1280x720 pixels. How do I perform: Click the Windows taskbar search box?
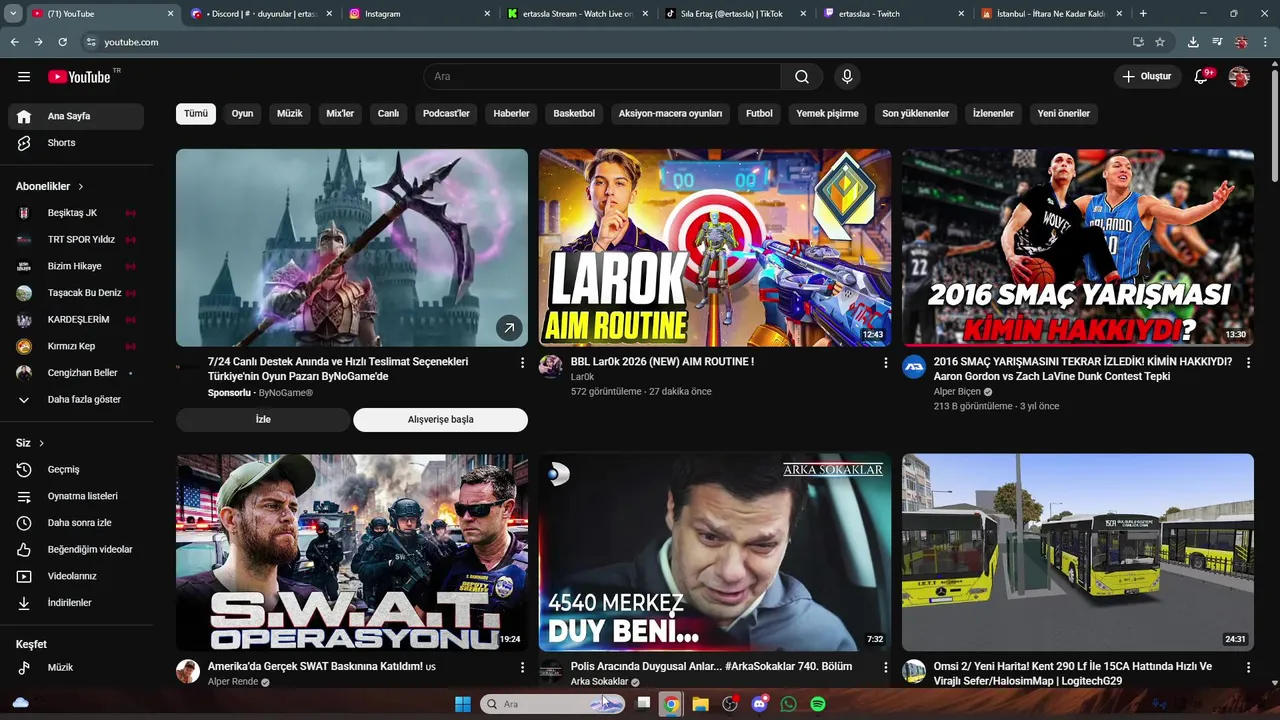553,704
